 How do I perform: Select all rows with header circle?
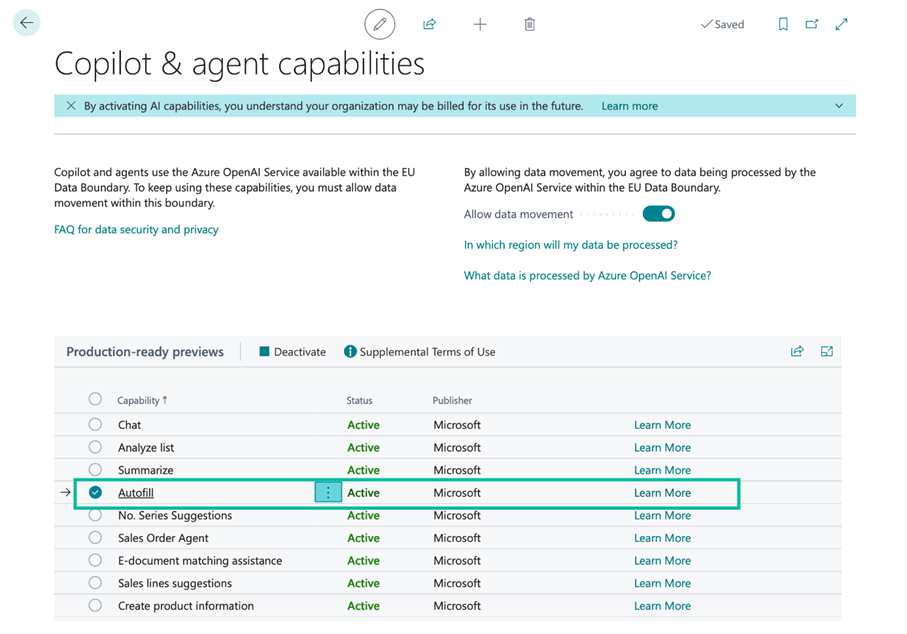[95, 399]
